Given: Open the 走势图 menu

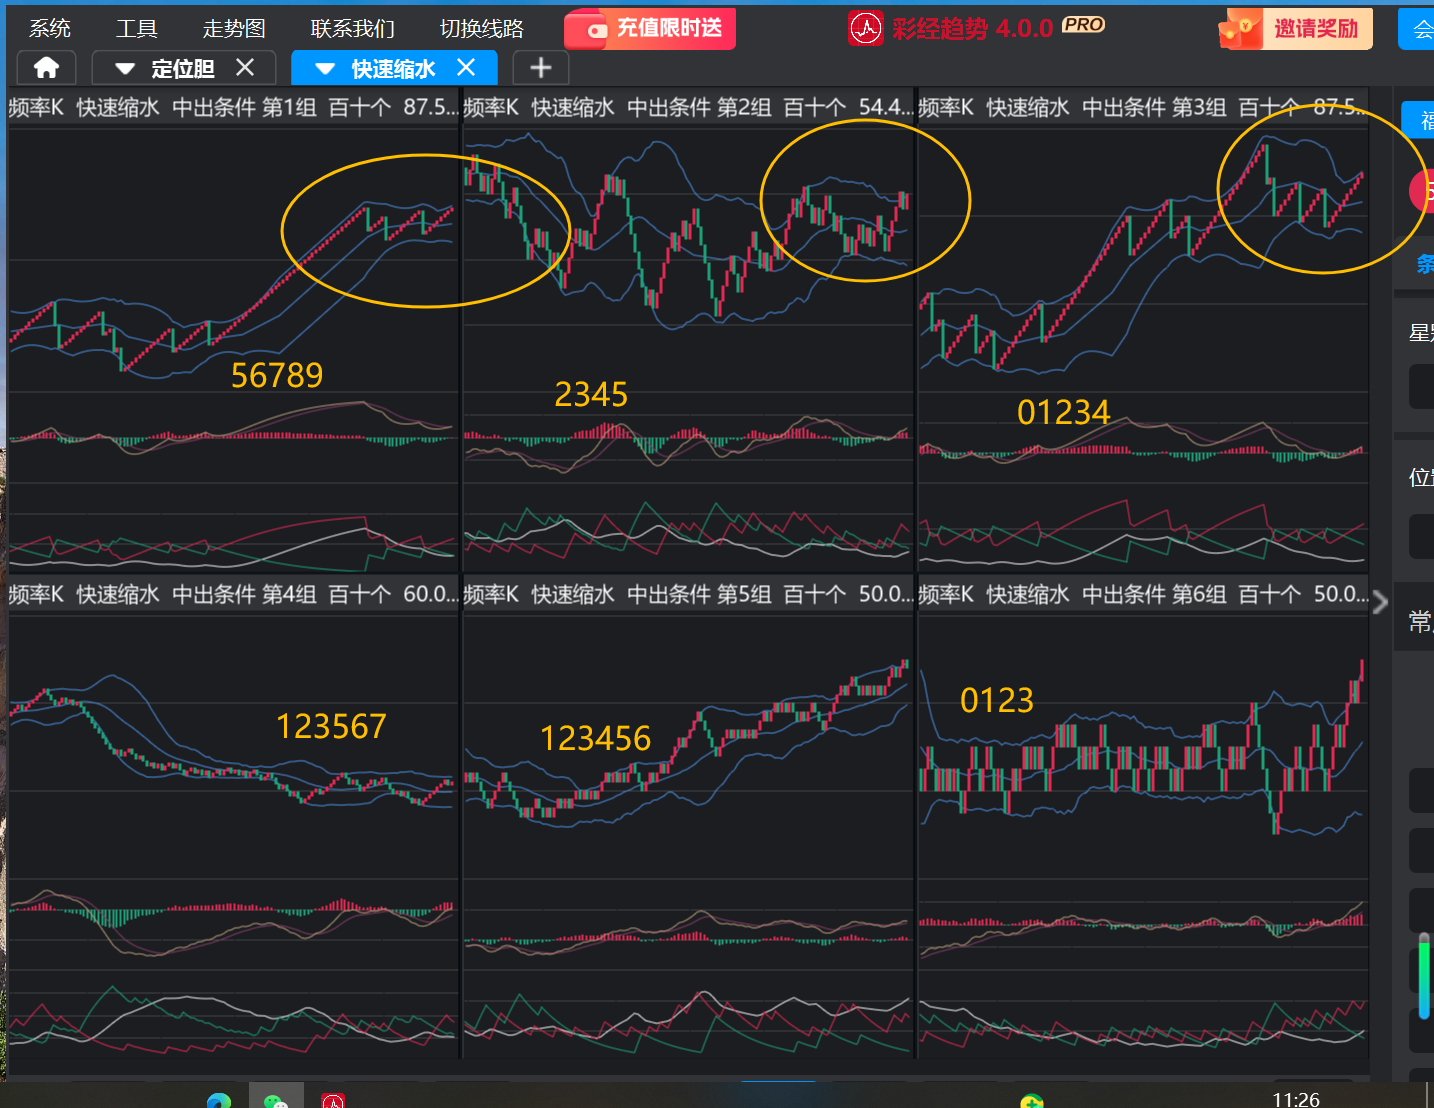Looking at the screenshot, I should (234, 28).
